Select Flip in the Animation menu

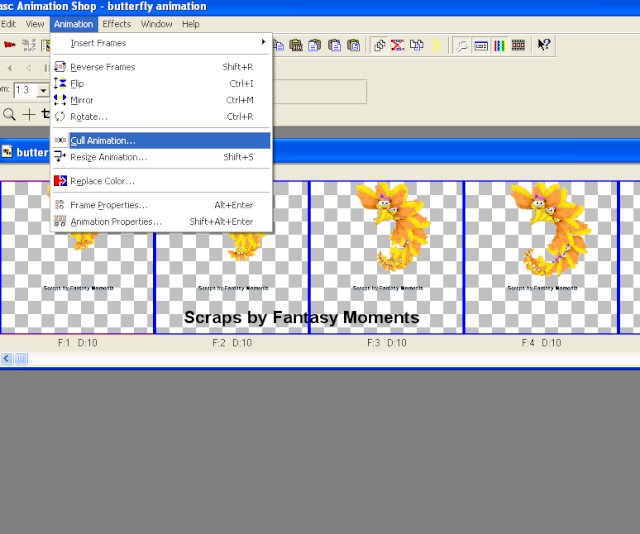(x=162, y=84)
